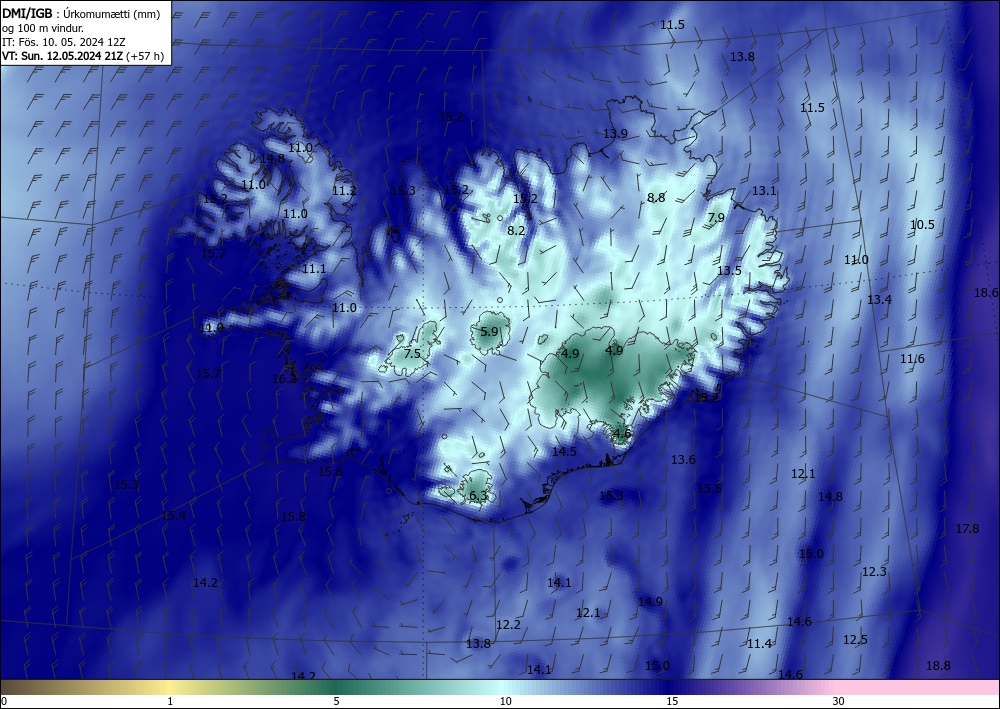Viewport: 1000px width, 709px height.
Task: Select the 16.3 value near Faxaflói
Action: [x=284, y=379]
